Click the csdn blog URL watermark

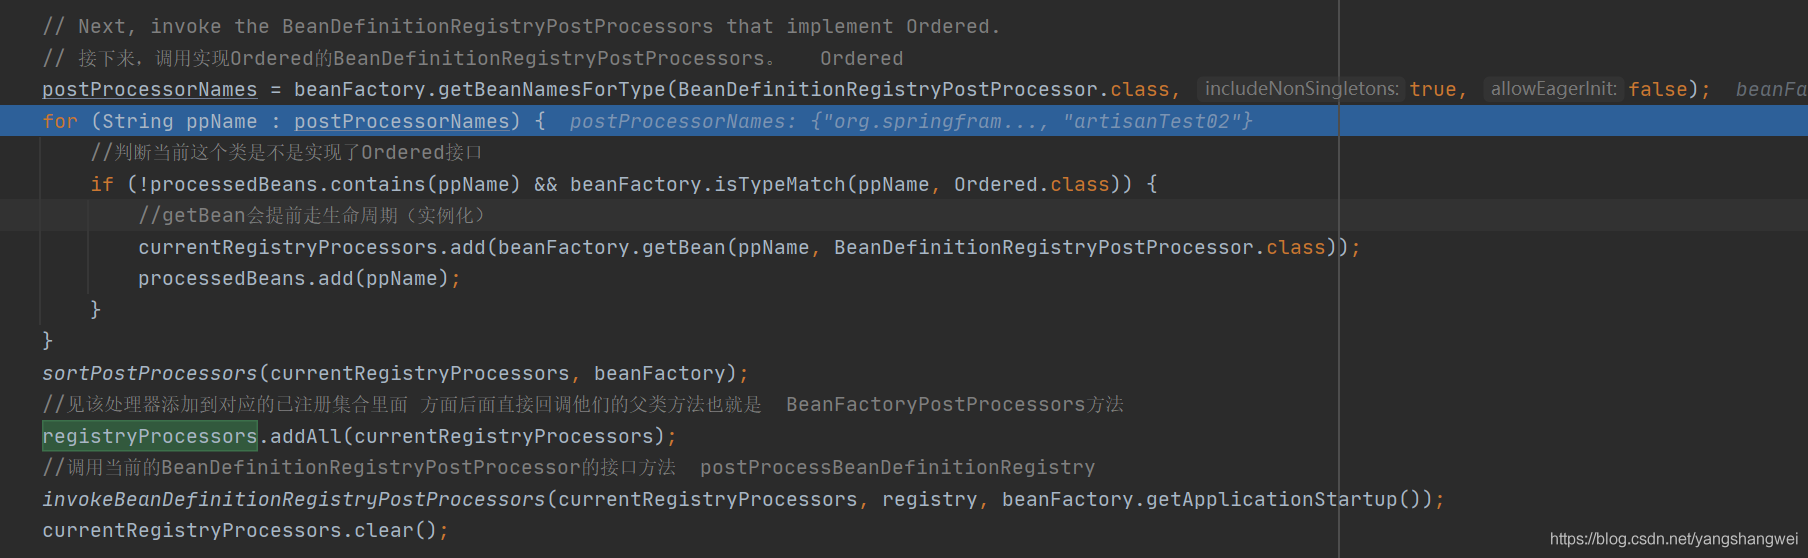[1673, 539]
